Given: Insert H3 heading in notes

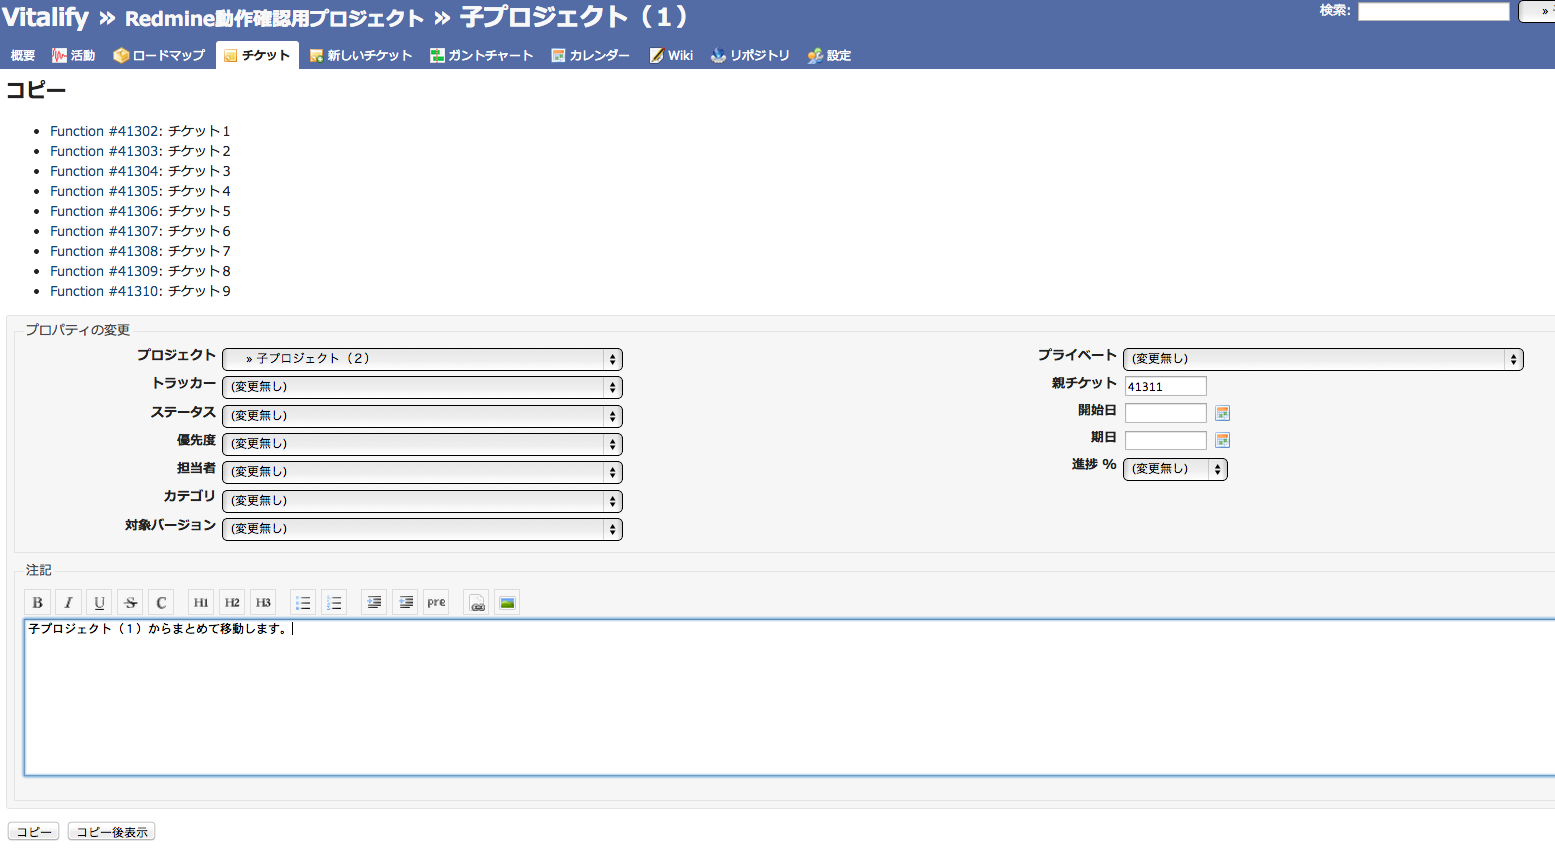Looking at the screenshot, I should (x=263, y=602).
